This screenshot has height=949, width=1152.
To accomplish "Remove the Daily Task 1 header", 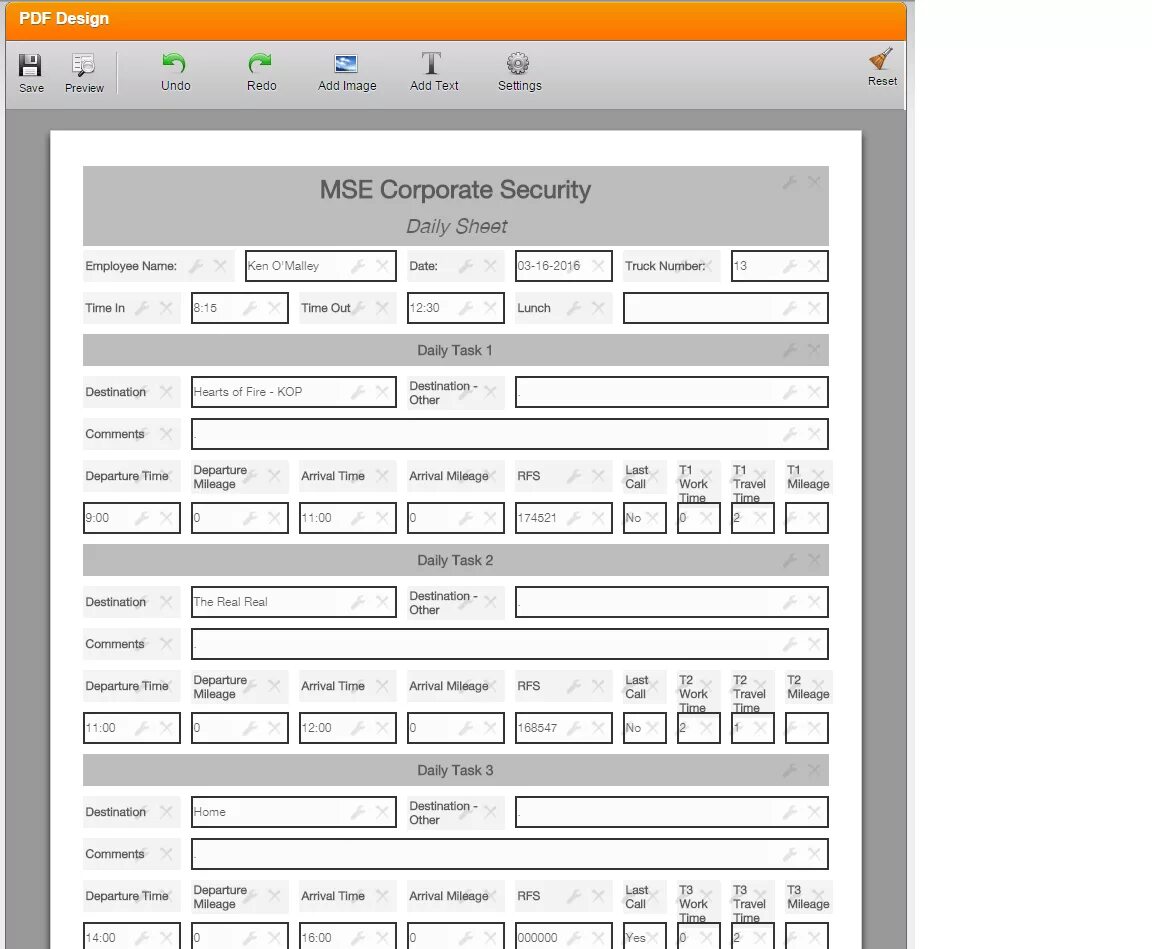I will [815, 350].
